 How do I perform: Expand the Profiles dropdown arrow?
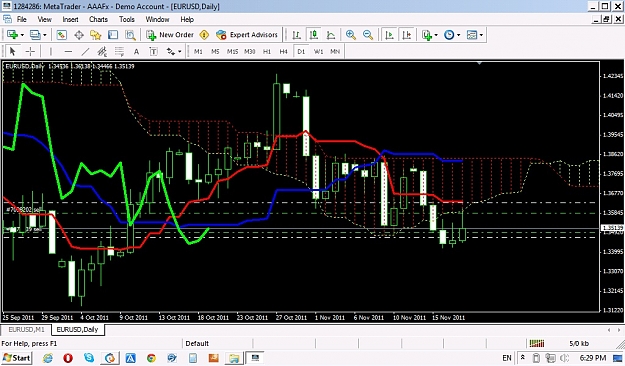44,35
